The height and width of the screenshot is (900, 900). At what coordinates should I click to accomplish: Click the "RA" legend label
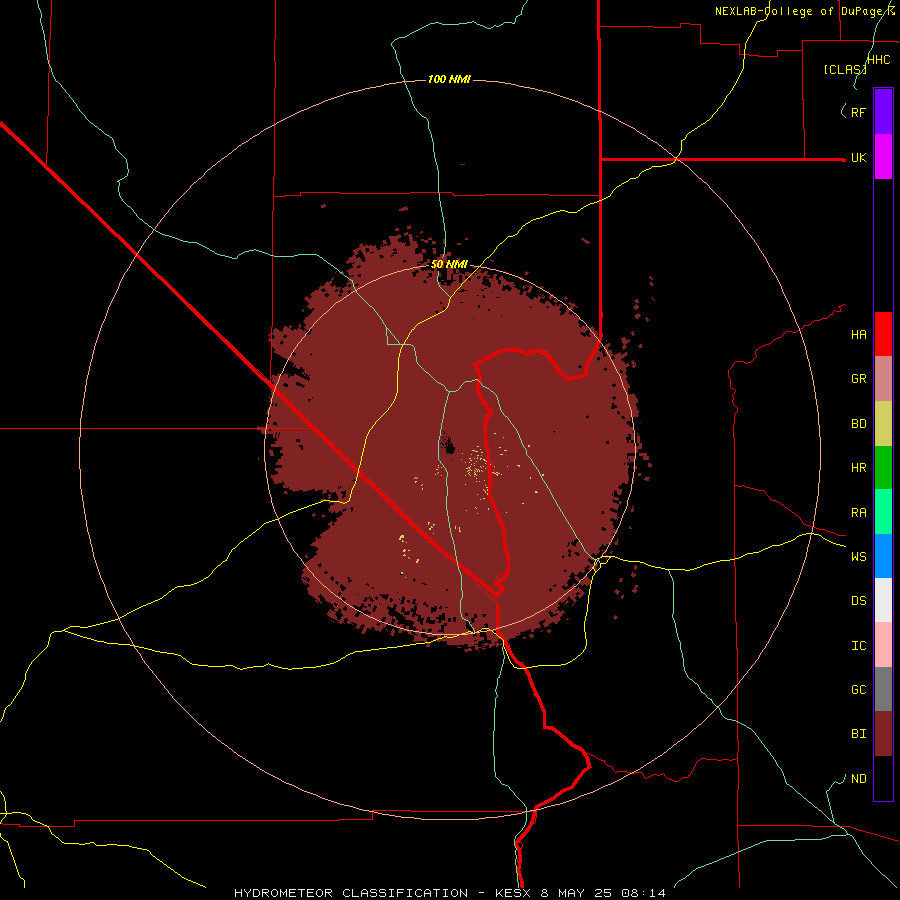[859, 513]
